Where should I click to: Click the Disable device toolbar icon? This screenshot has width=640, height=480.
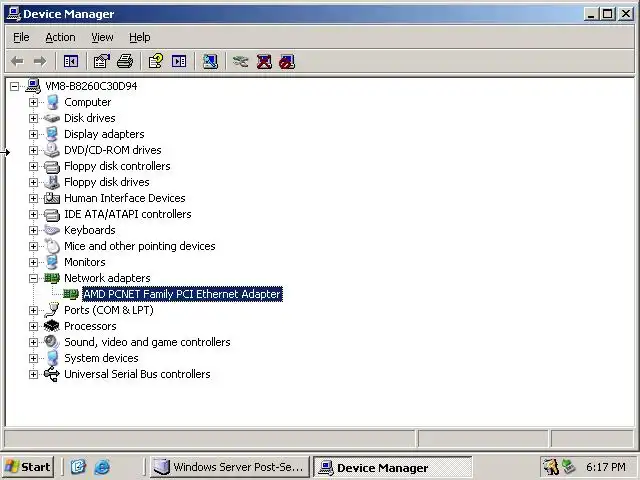click(x=287, y=62)
